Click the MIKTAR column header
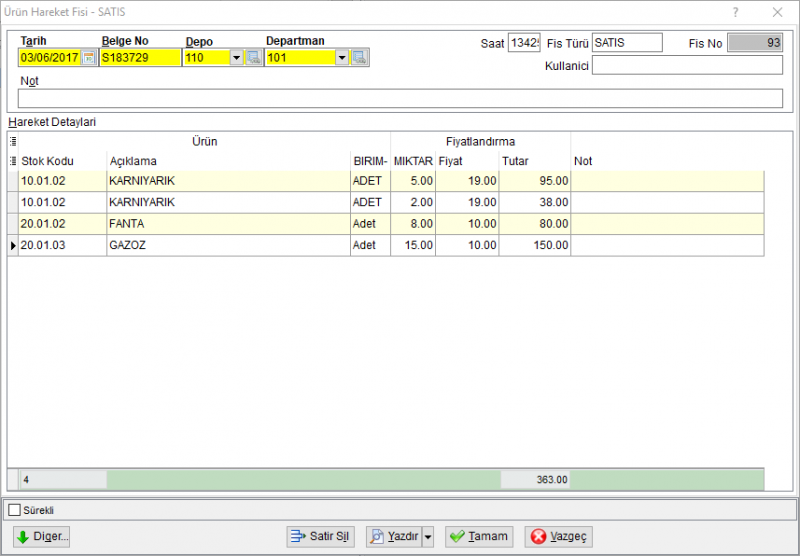800x556 pixels. tap(413, 161)
